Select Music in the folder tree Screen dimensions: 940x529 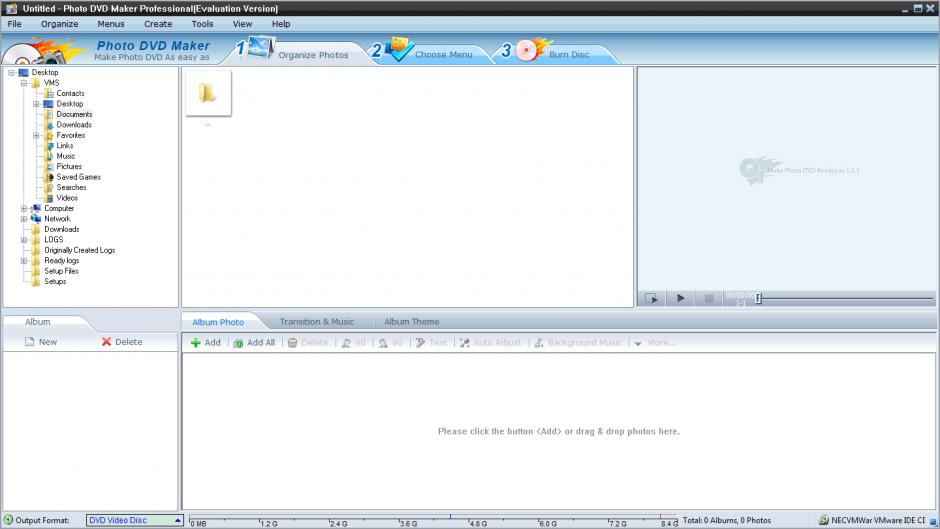coord(65,156)
